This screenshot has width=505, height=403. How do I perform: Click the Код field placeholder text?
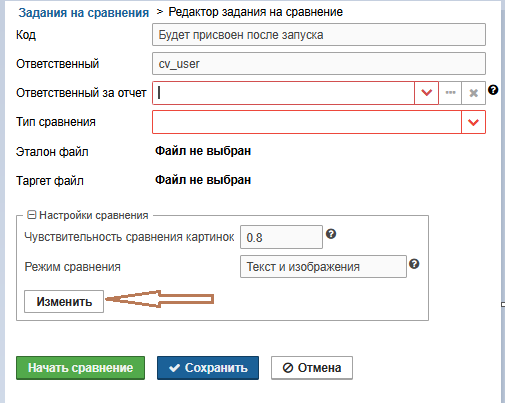click(x=241, y=35)
